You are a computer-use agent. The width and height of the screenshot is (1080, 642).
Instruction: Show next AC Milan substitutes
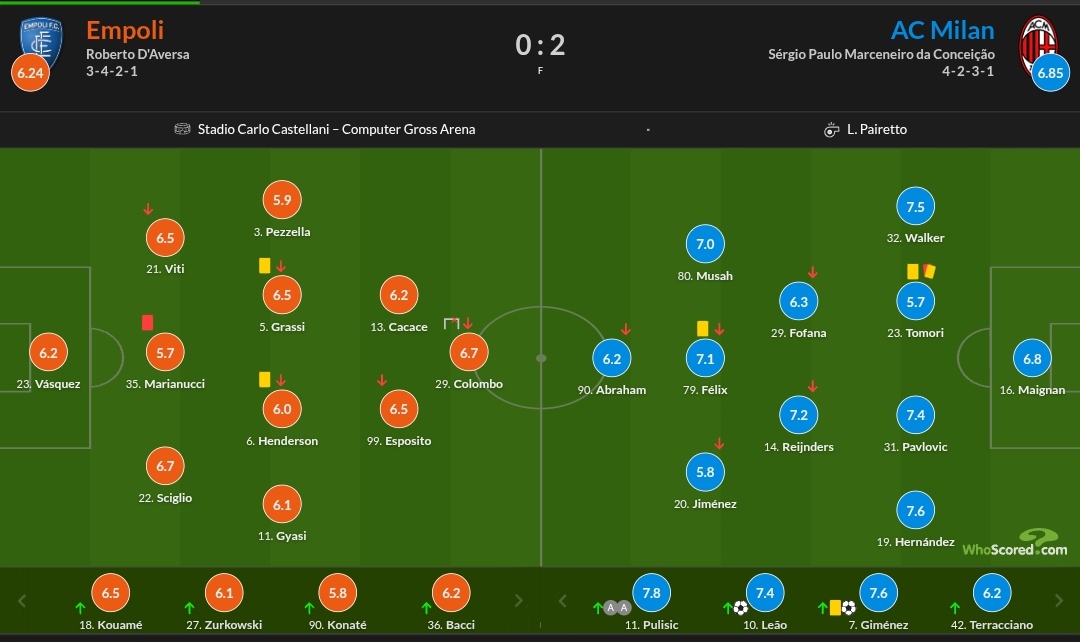pyautogui.click(x=1059, y=601)
